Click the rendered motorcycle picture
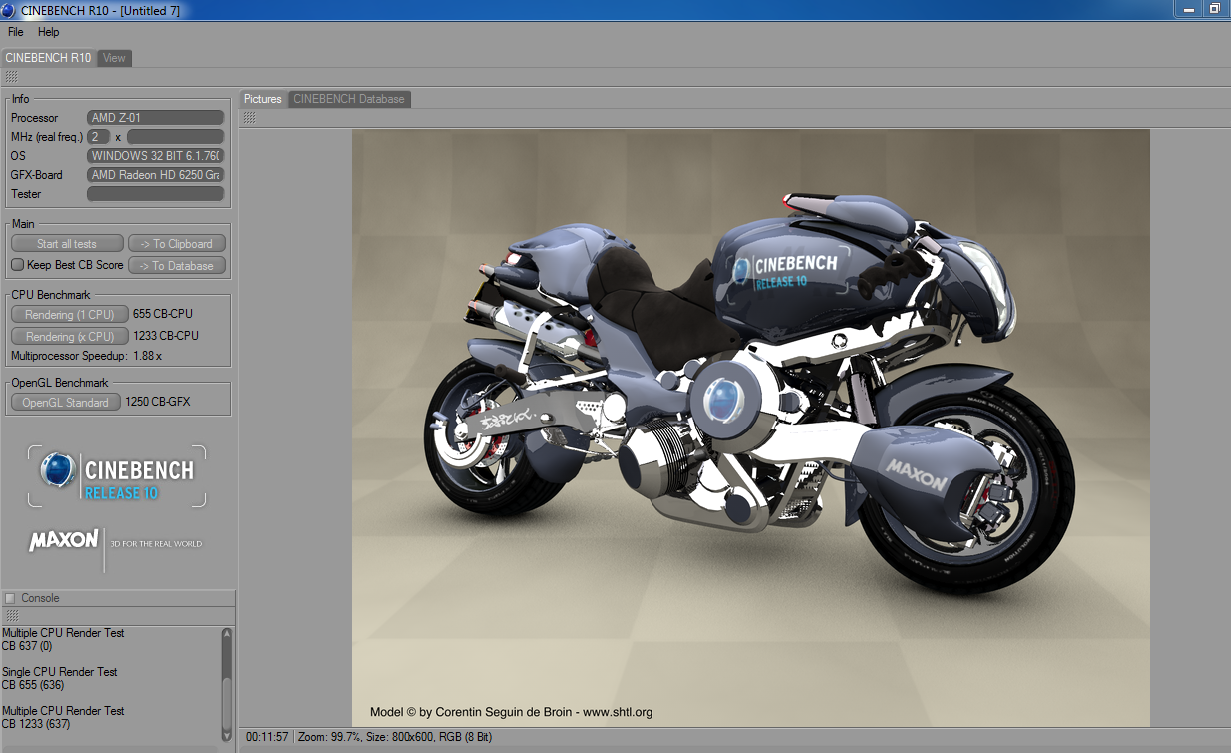This screenshot has width=1231, height=753. 750,428
